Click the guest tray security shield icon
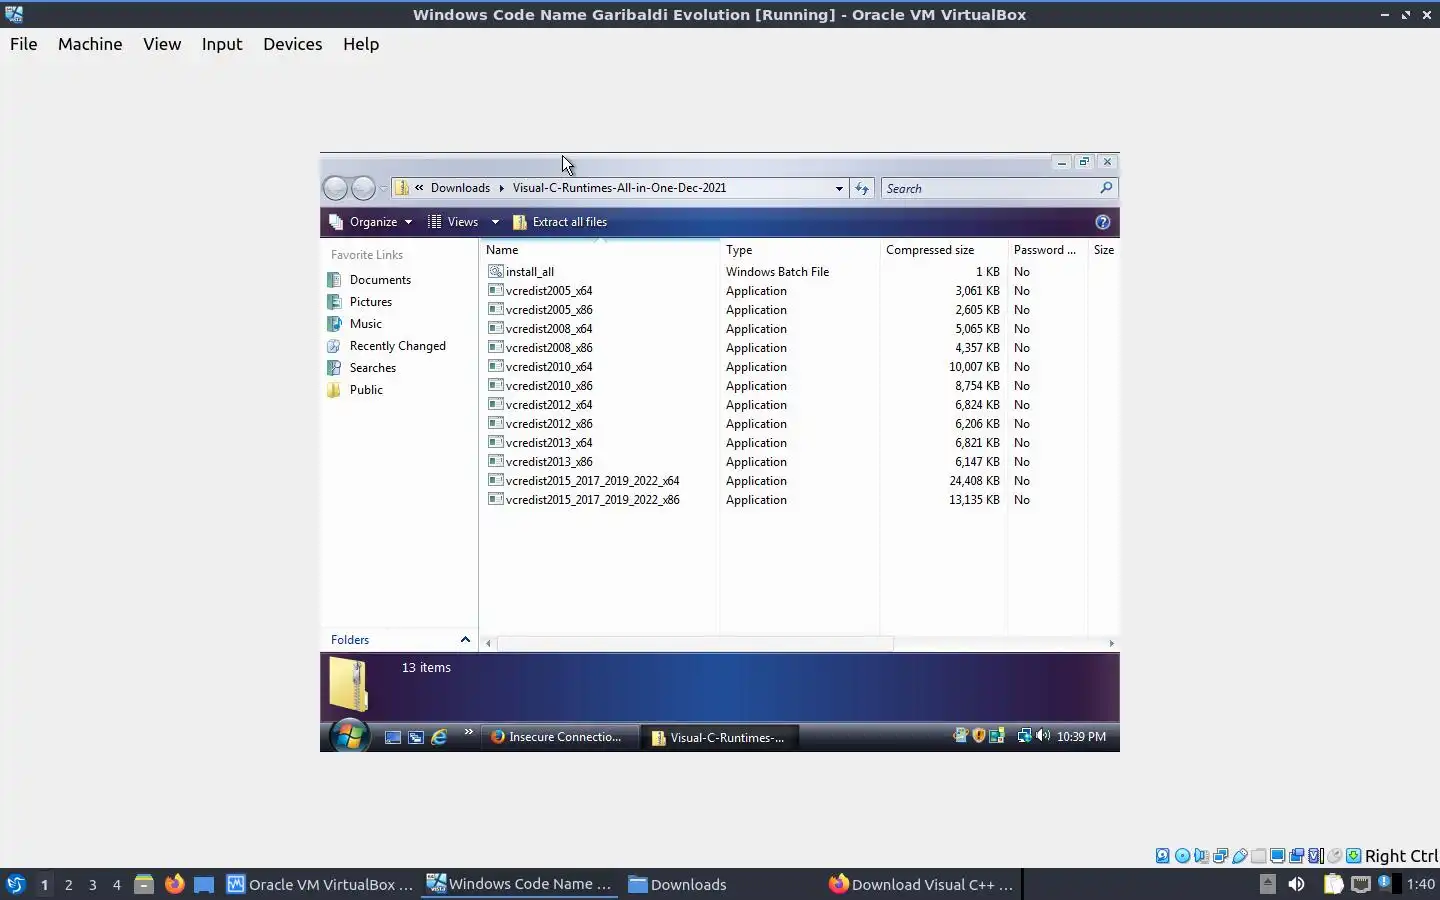Viewport: 1440px width, 900px height. [x=979, y=736]
